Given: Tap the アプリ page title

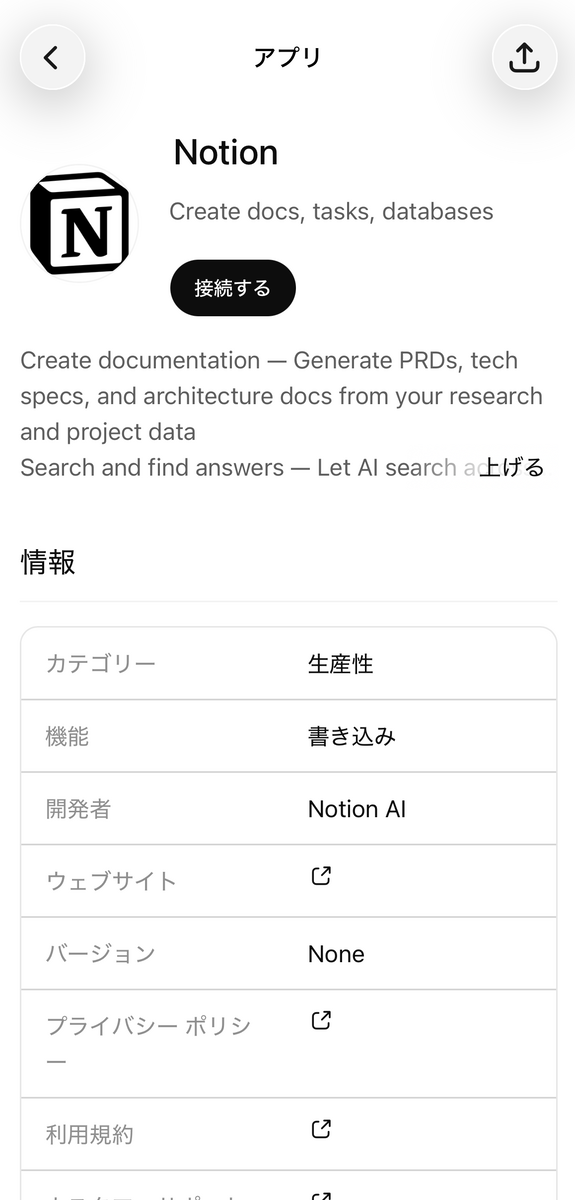Looking at the screenshot, I should tap(288, 57).
